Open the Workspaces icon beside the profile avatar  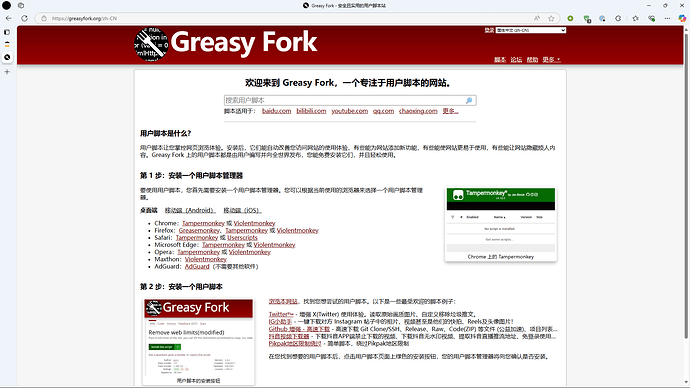21,6
